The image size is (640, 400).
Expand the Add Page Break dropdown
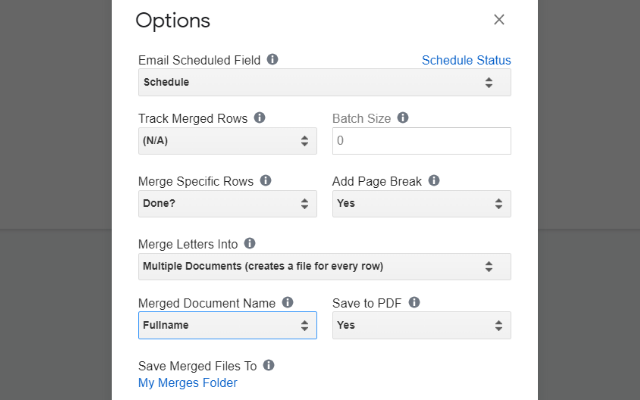tap(421, 204)
